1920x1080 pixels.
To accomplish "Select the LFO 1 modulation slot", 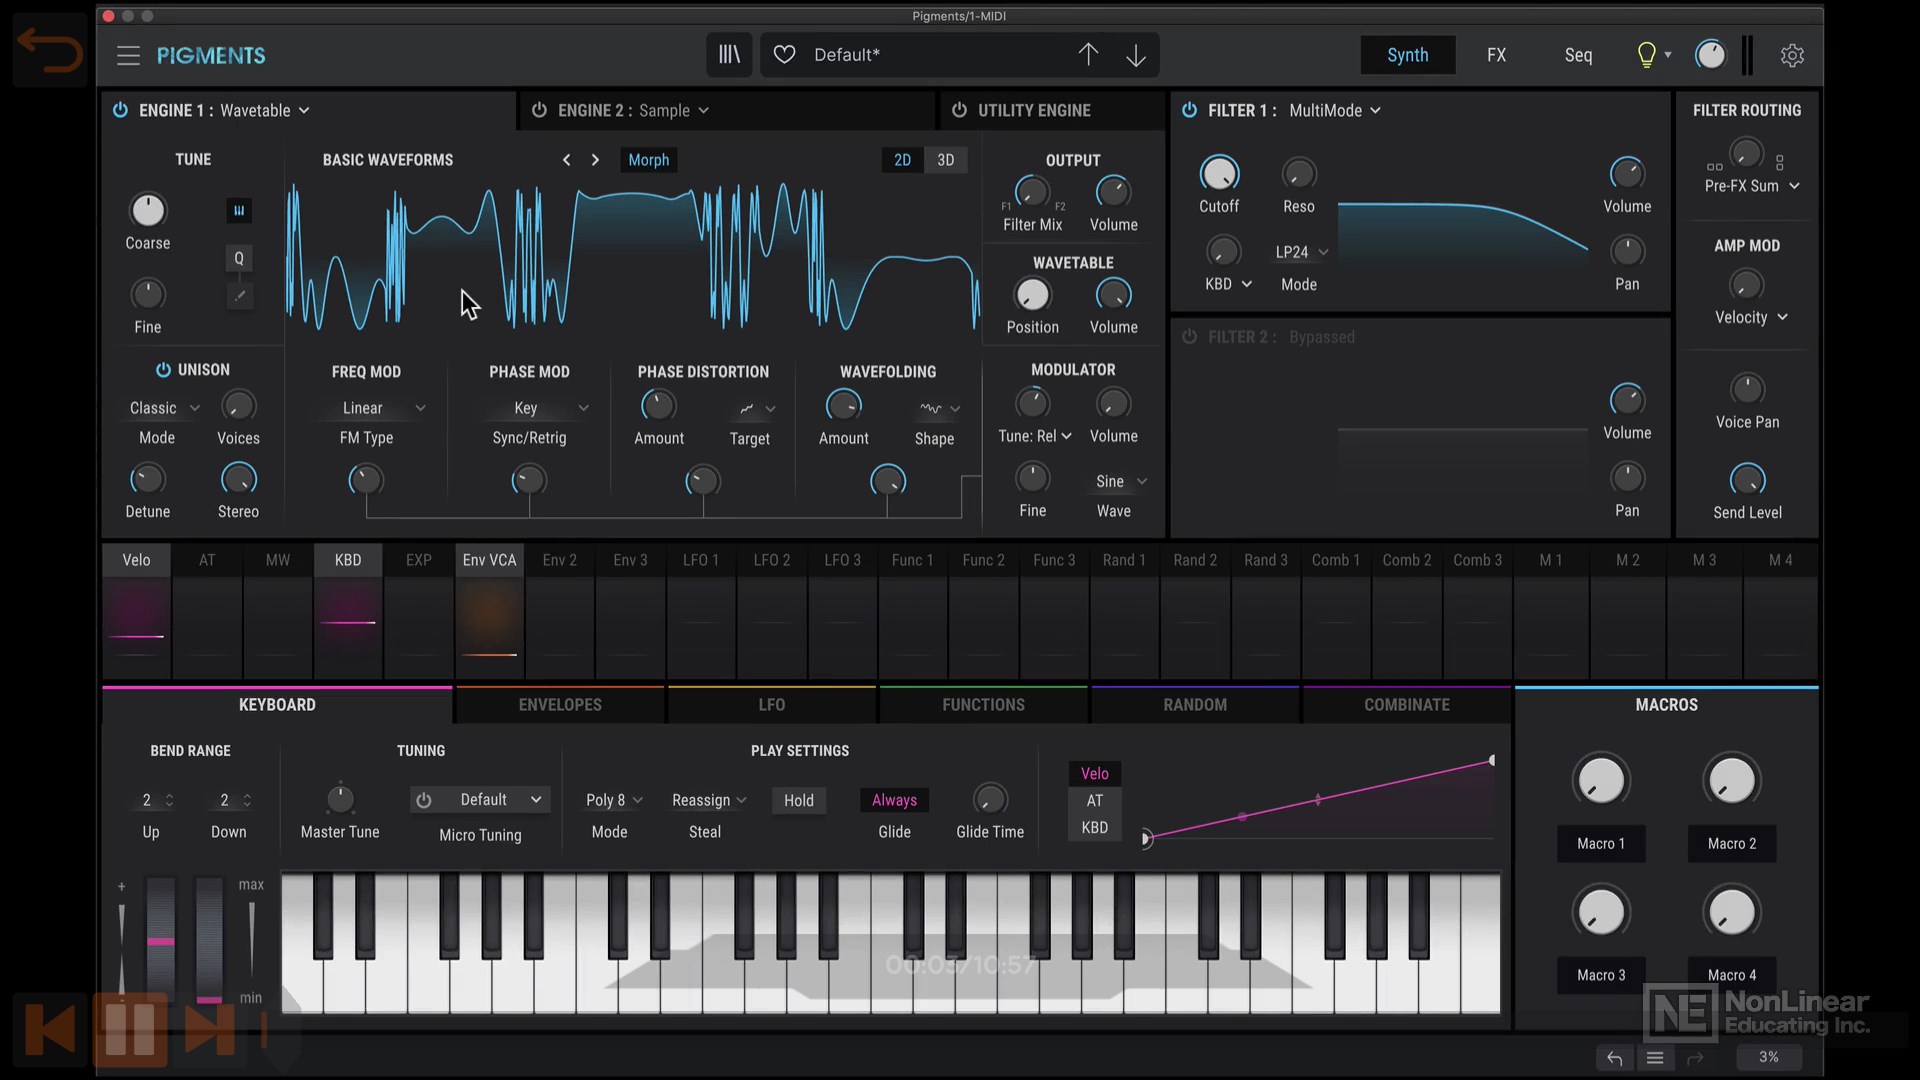I will [x=701, y=560].
